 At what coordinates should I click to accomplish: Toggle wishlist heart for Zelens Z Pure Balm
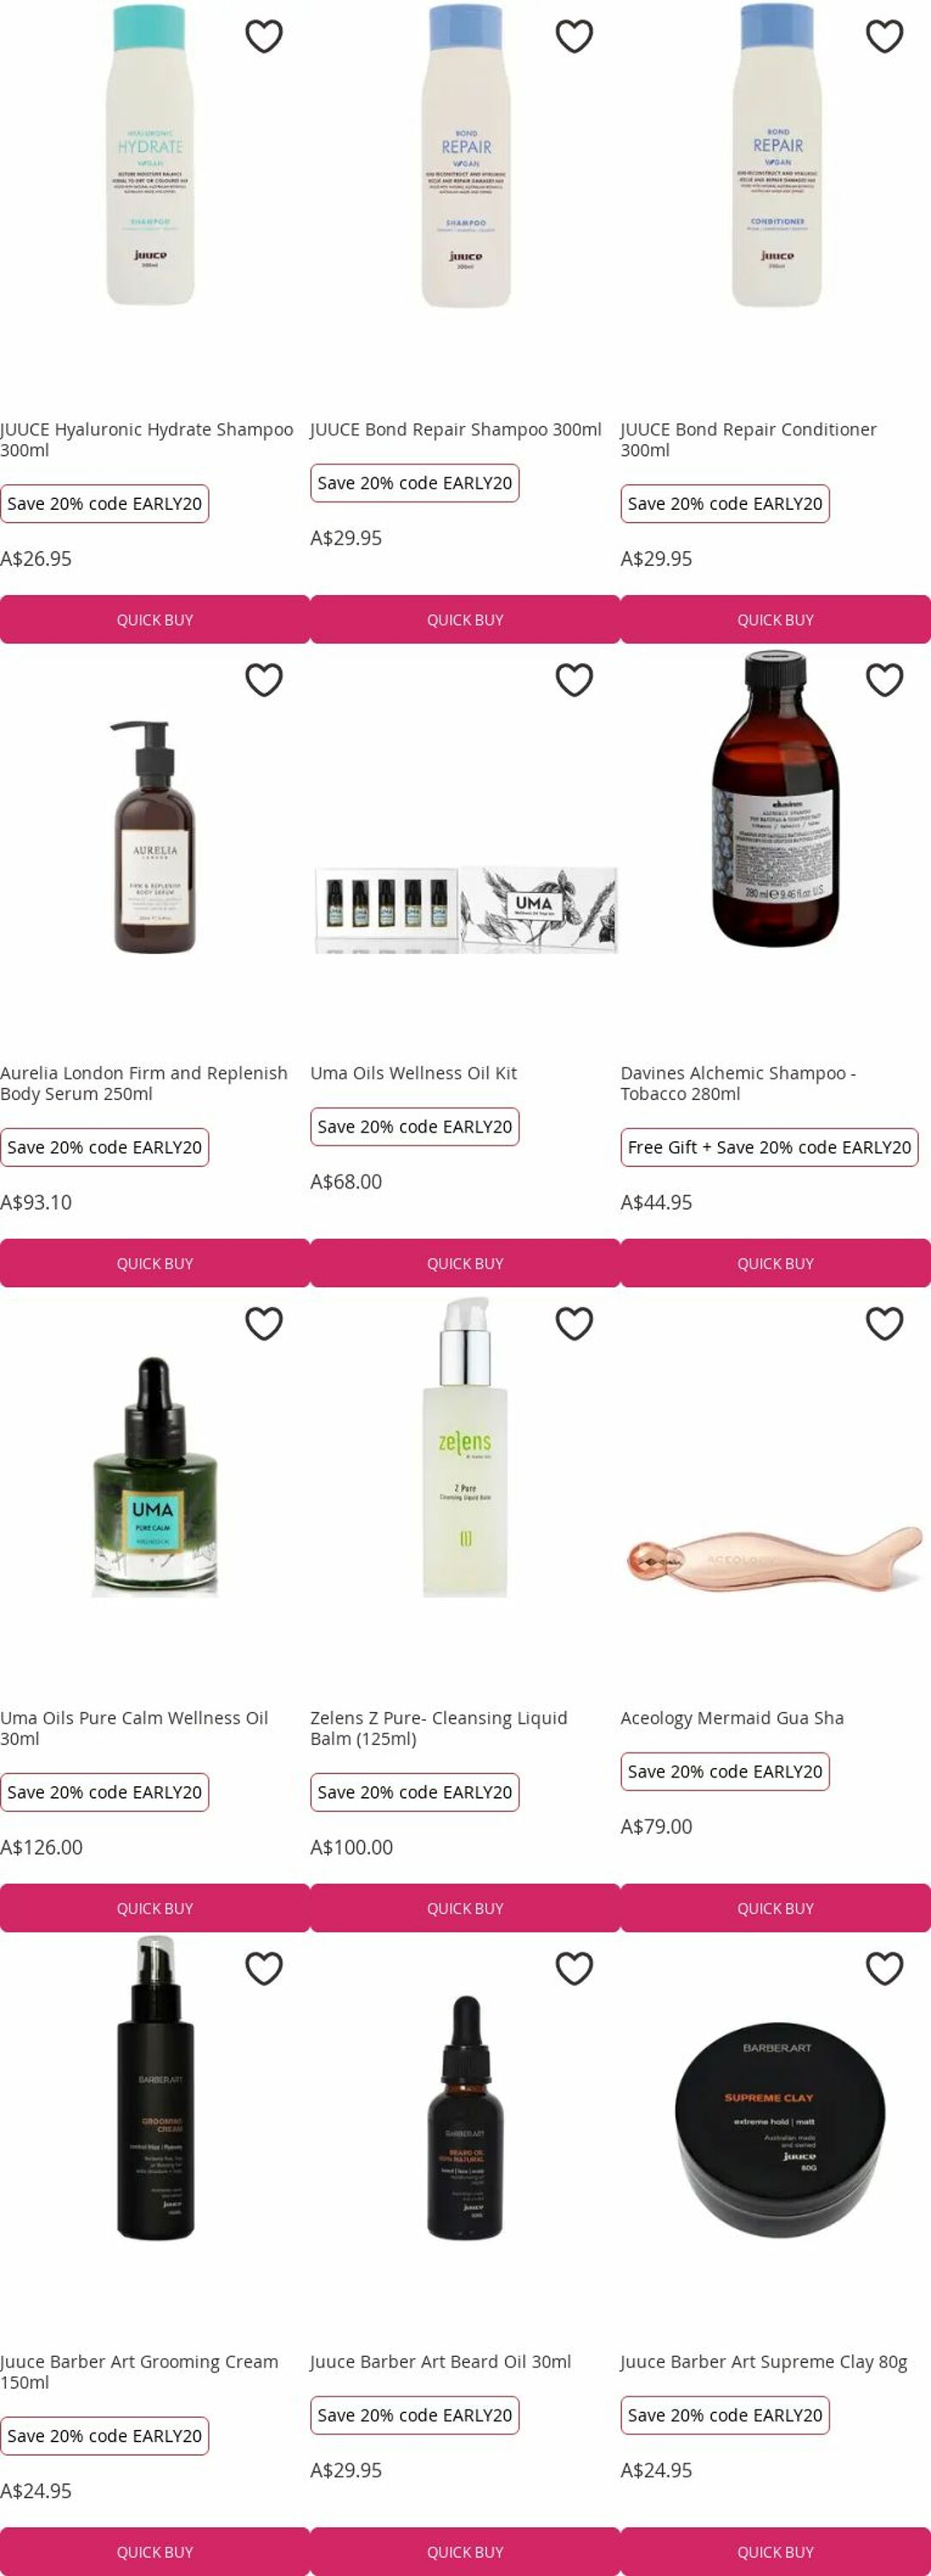574,1324
